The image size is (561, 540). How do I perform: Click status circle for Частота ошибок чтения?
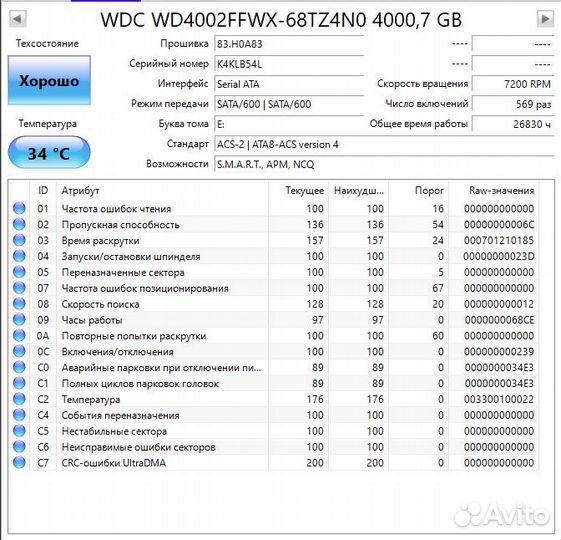(x=19, y=208)
